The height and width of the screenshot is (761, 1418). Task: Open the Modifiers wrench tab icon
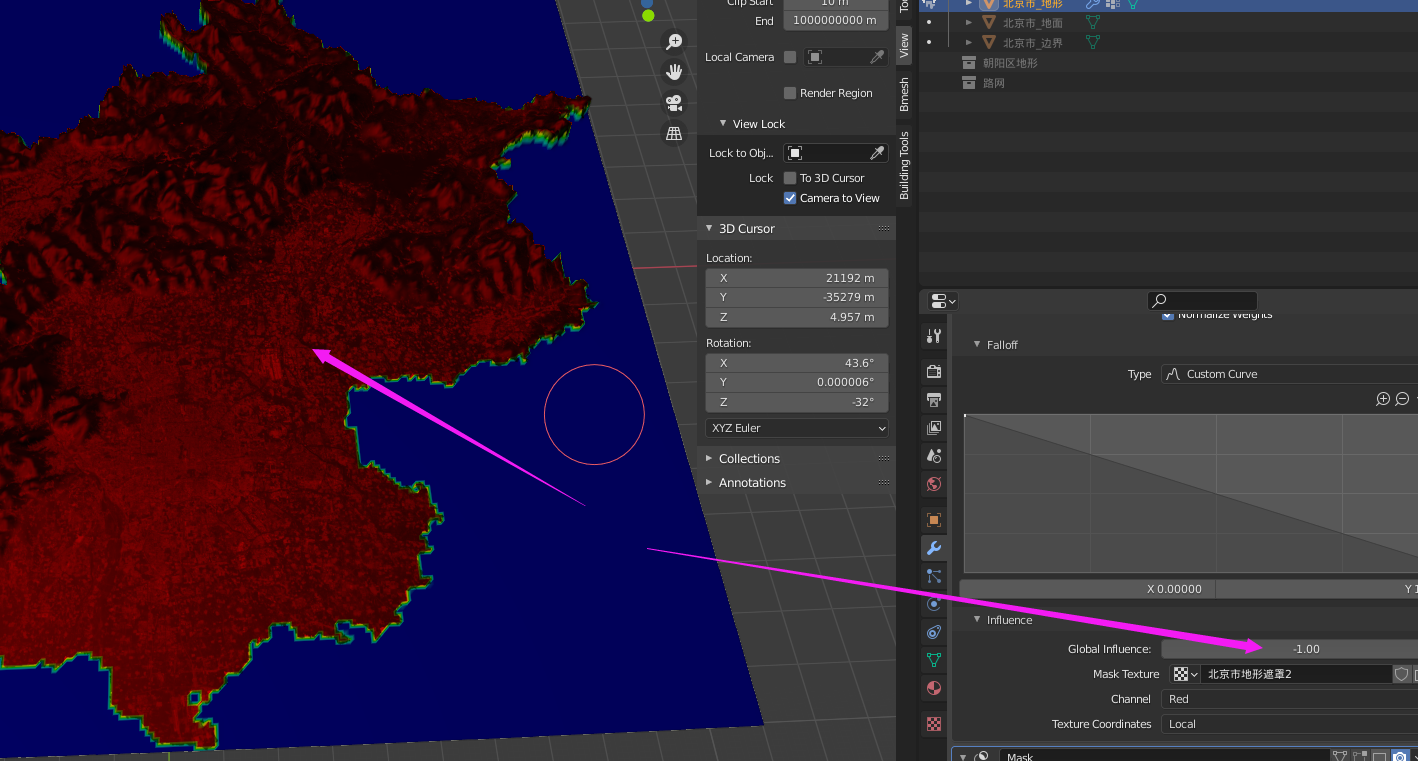tap(934, 548)
